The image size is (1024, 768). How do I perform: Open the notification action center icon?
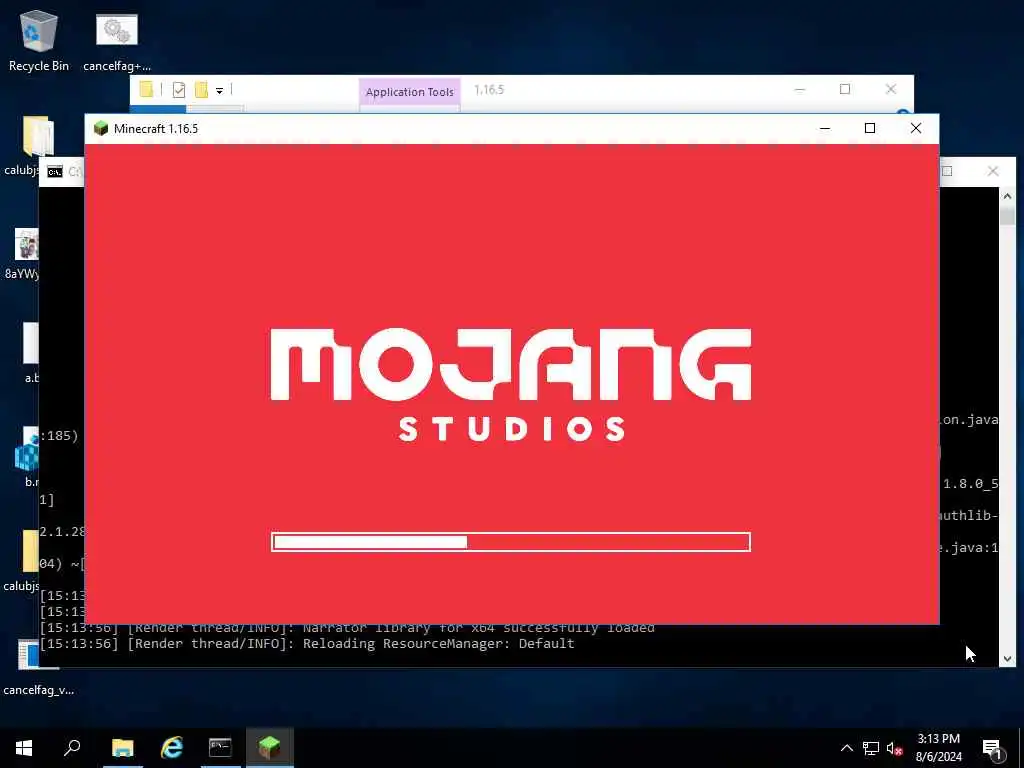click(991, 748)
